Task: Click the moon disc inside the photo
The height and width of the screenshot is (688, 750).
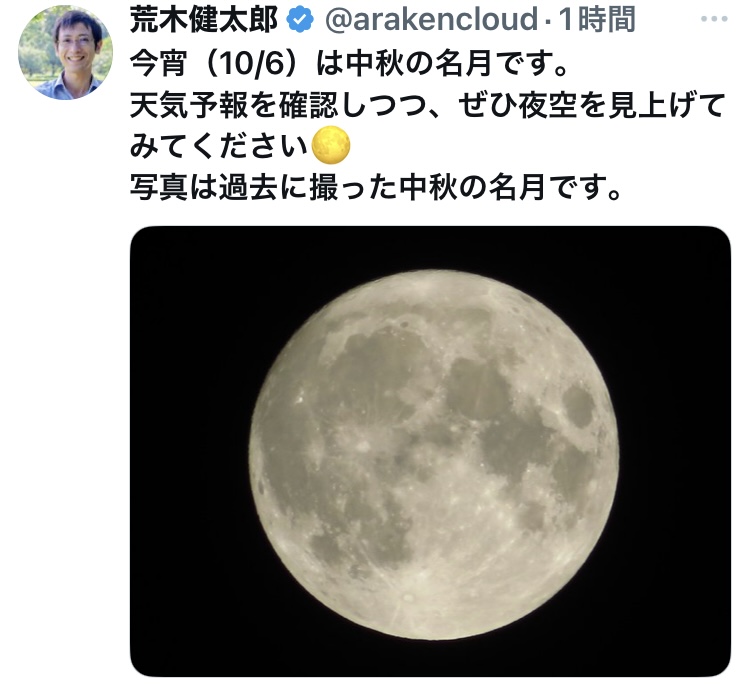Action: tap(434, 455)
